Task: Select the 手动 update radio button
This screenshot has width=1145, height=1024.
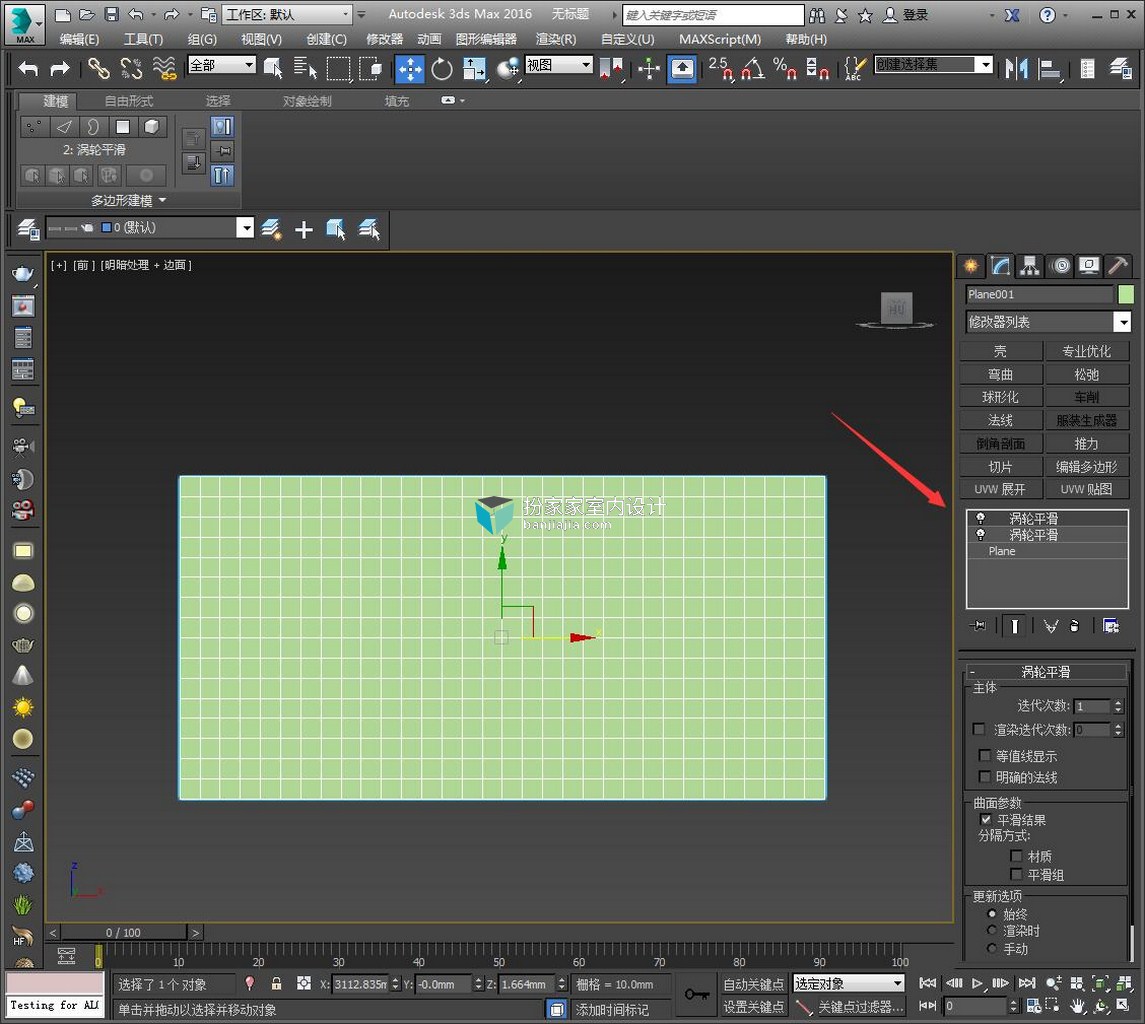Action: point(992,949)
